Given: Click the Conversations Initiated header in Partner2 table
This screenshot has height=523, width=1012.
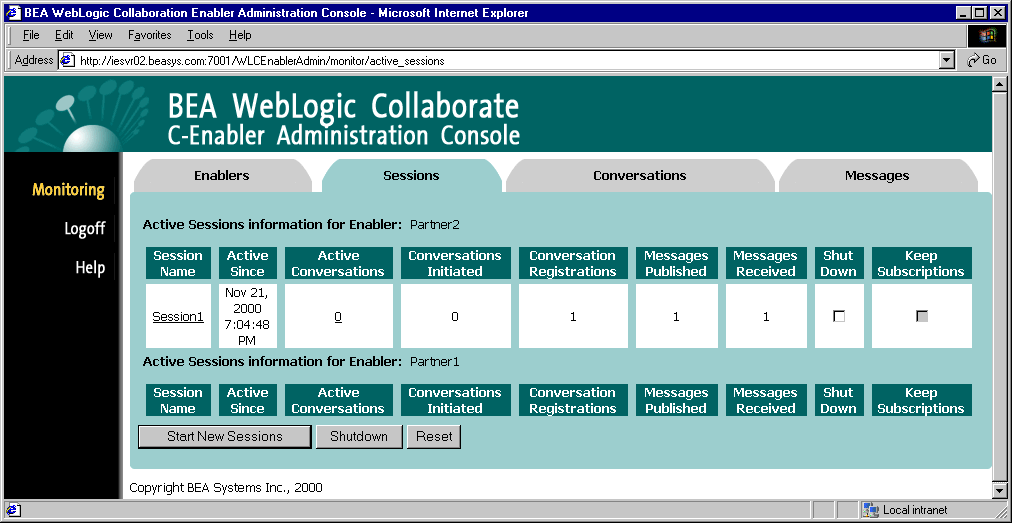Looking at the screenshot, I should tap(455, 263).
